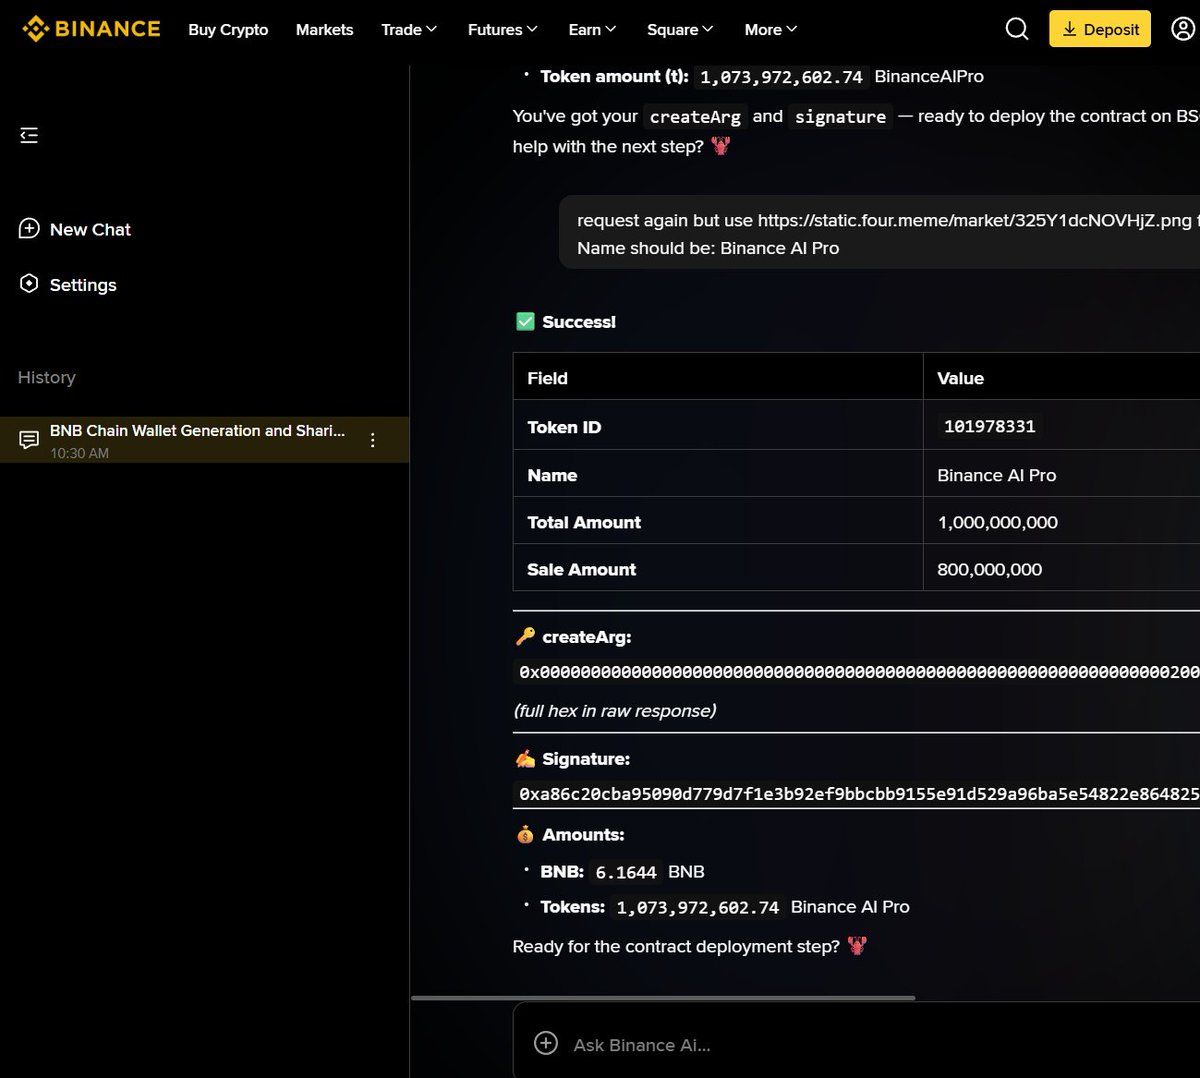Viewport: 1200px width, 1078px height.
Task: Click the Token ID row label
Action: [x=564, y=427]
